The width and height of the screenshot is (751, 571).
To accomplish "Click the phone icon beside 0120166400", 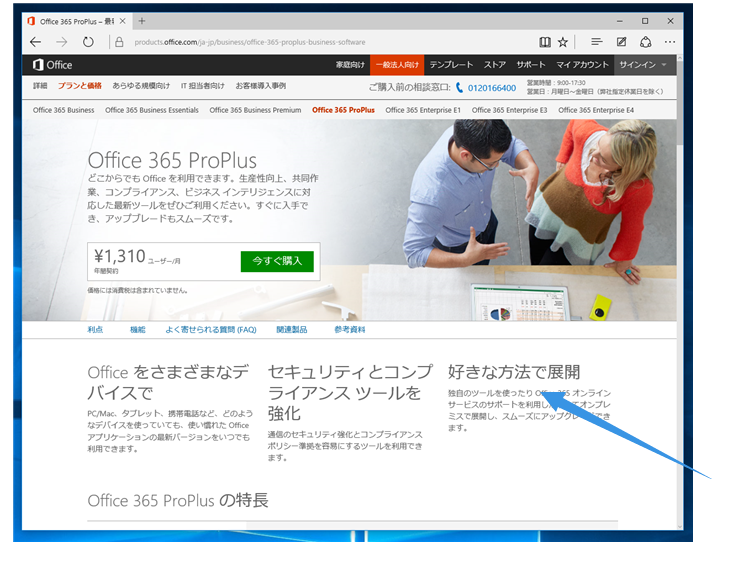I will tap(459, 88).
